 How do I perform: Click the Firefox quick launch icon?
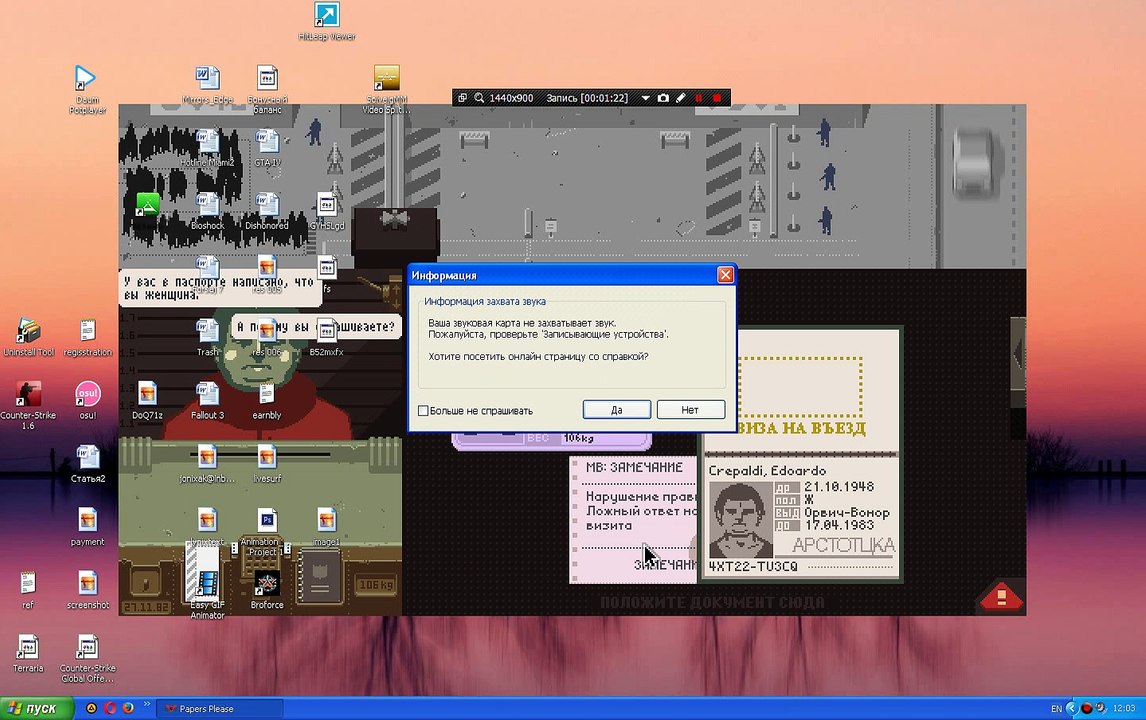128,708
